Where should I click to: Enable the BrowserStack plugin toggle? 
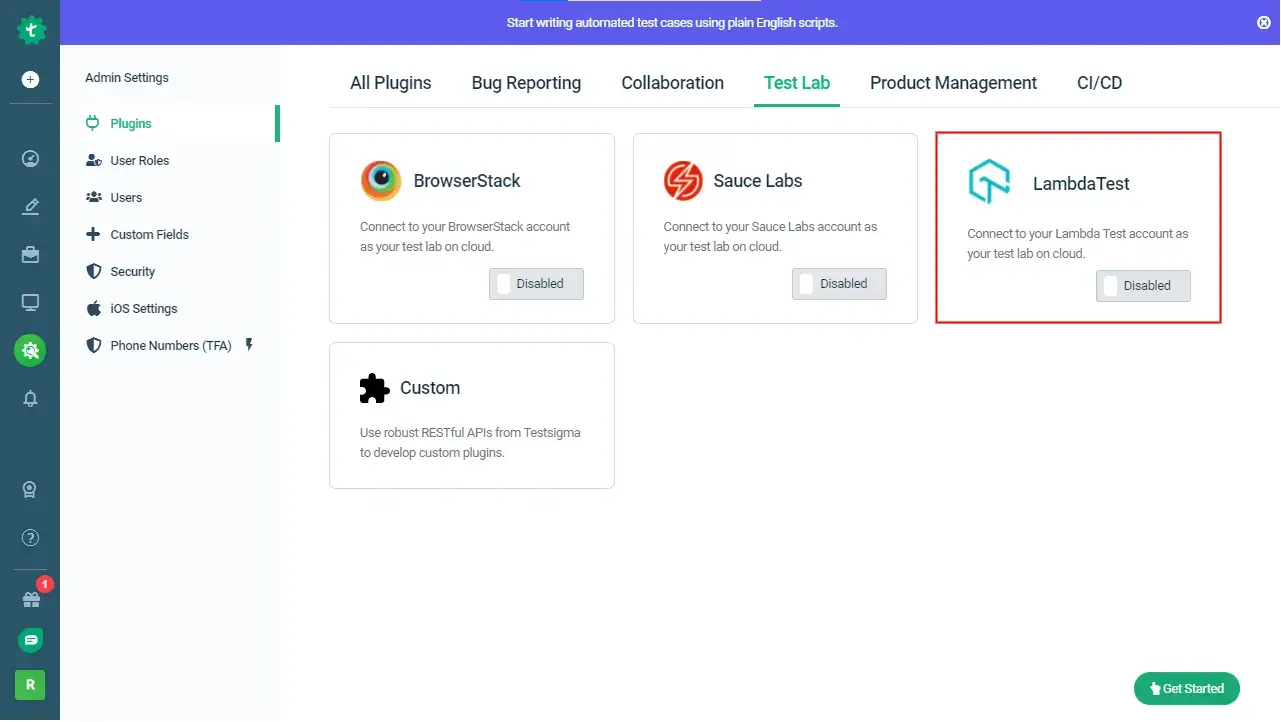pyautogui.click(x=536, y=283)
